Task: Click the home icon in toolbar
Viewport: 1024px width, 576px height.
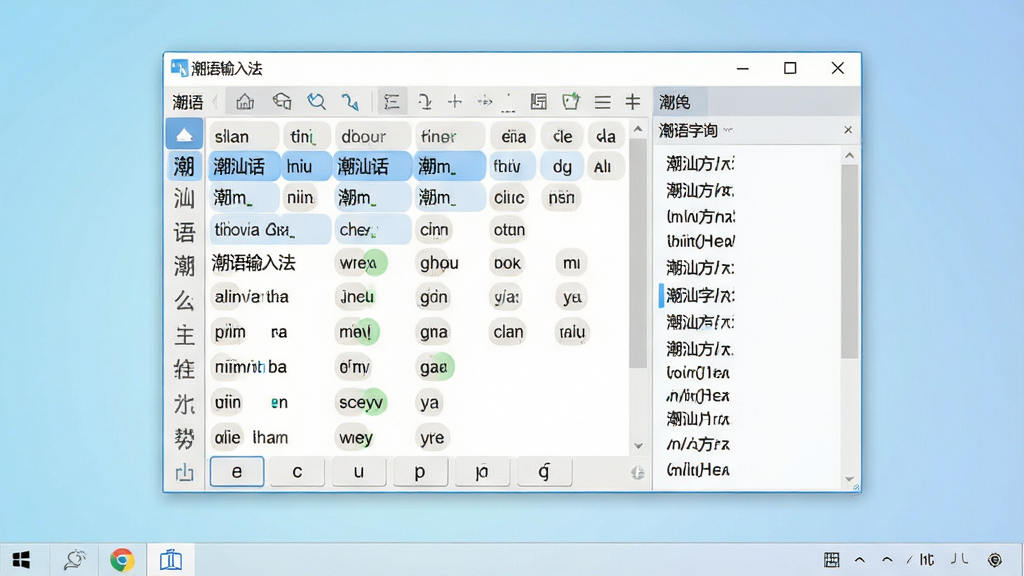Action: click(245, 102)
